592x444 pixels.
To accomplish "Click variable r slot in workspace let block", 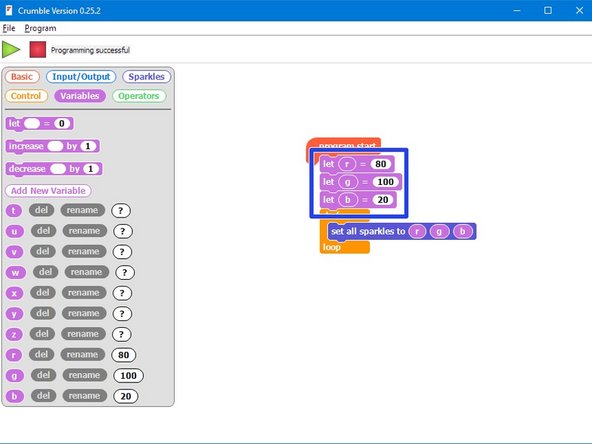I will (347, 164).
